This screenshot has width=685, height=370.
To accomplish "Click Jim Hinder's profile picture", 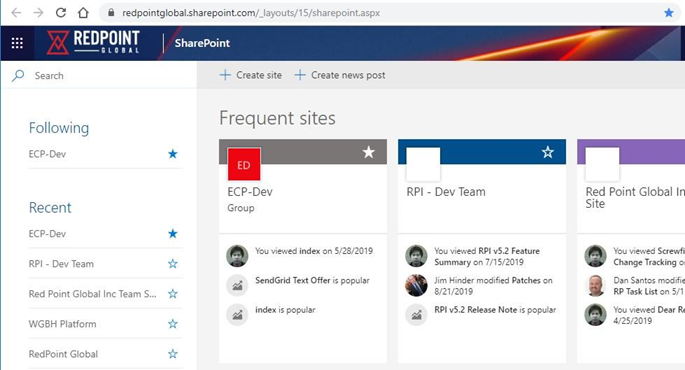I will [416, 286].
